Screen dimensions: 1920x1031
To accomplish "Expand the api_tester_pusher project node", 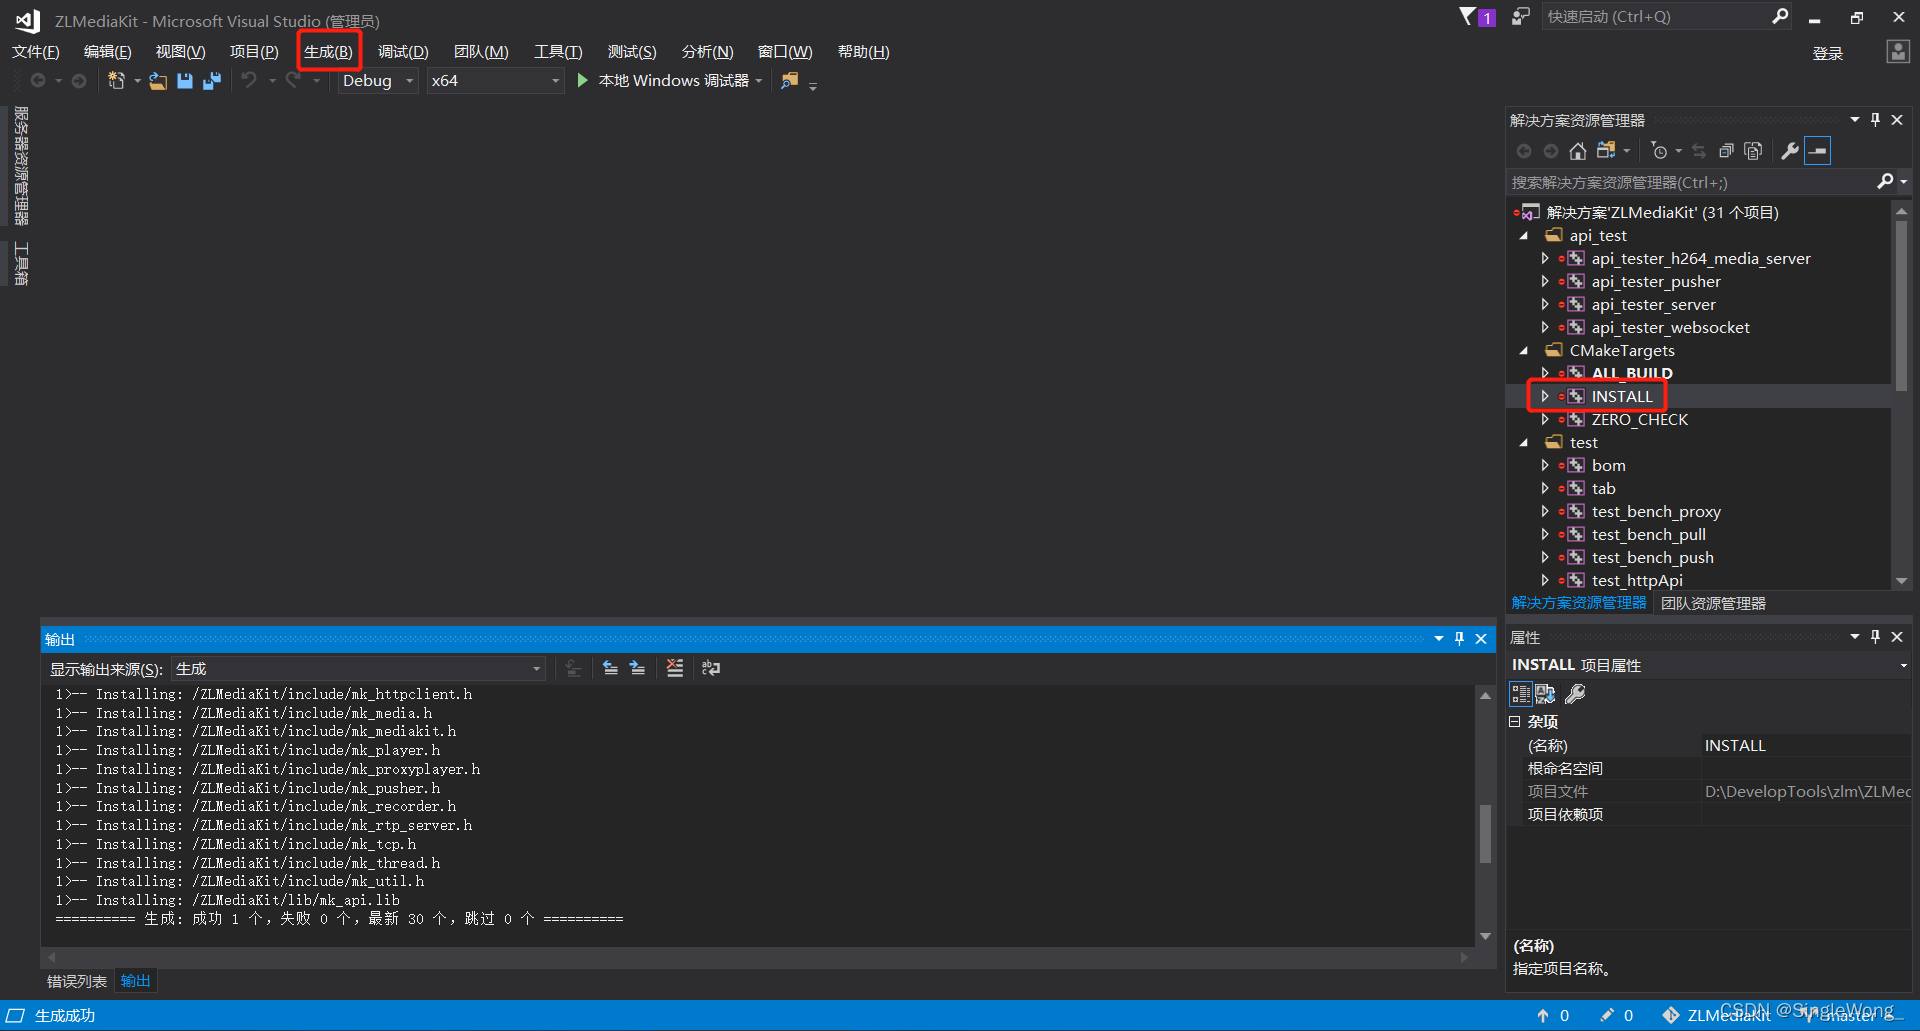I will click(1545, 281).
